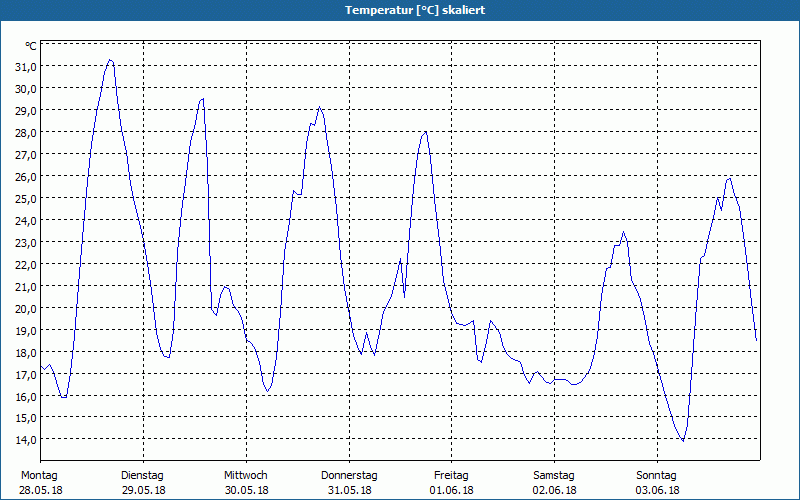Select the Dienstag day label
This screenshot has height=500, width=800.
pos(142,475)
